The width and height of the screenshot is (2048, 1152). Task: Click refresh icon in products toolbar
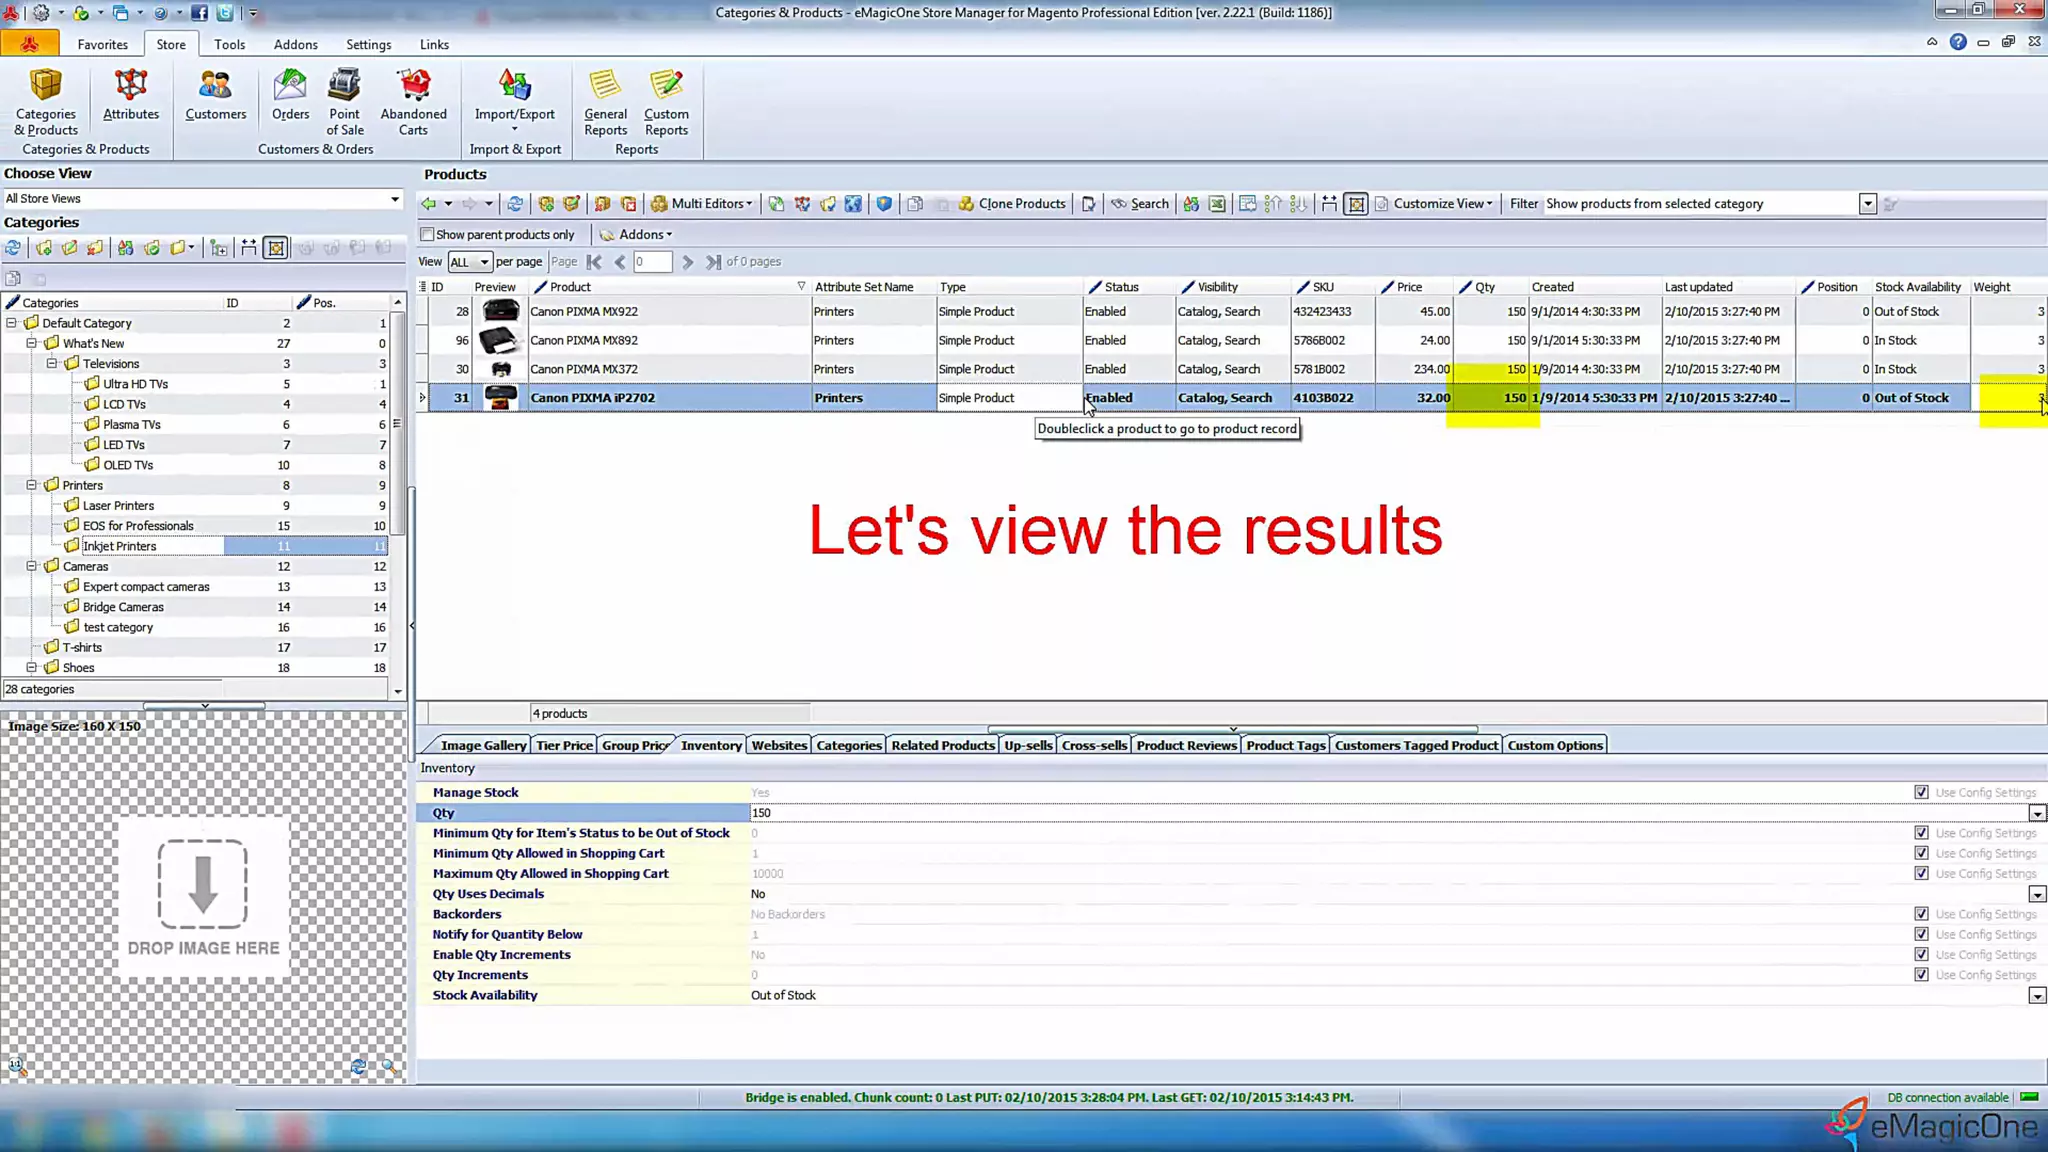pos(515,203)
